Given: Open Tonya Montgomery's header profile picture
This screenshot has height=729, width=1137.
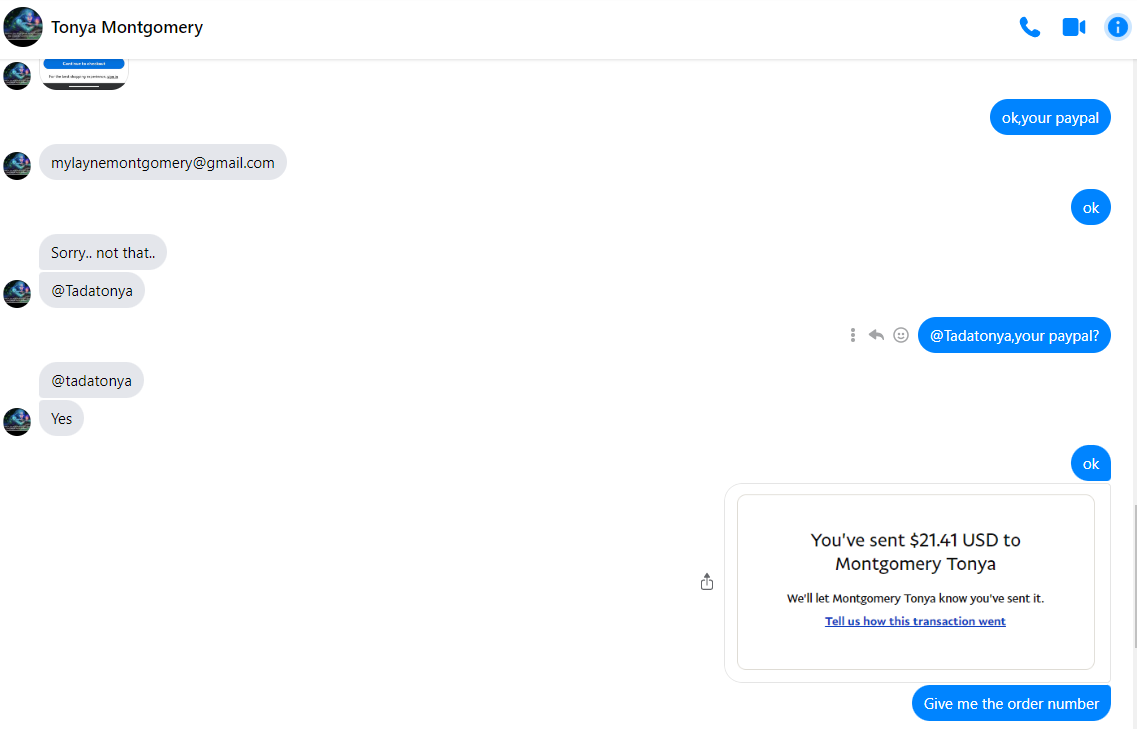Looking at the screenshot, I should coord(23,27).
